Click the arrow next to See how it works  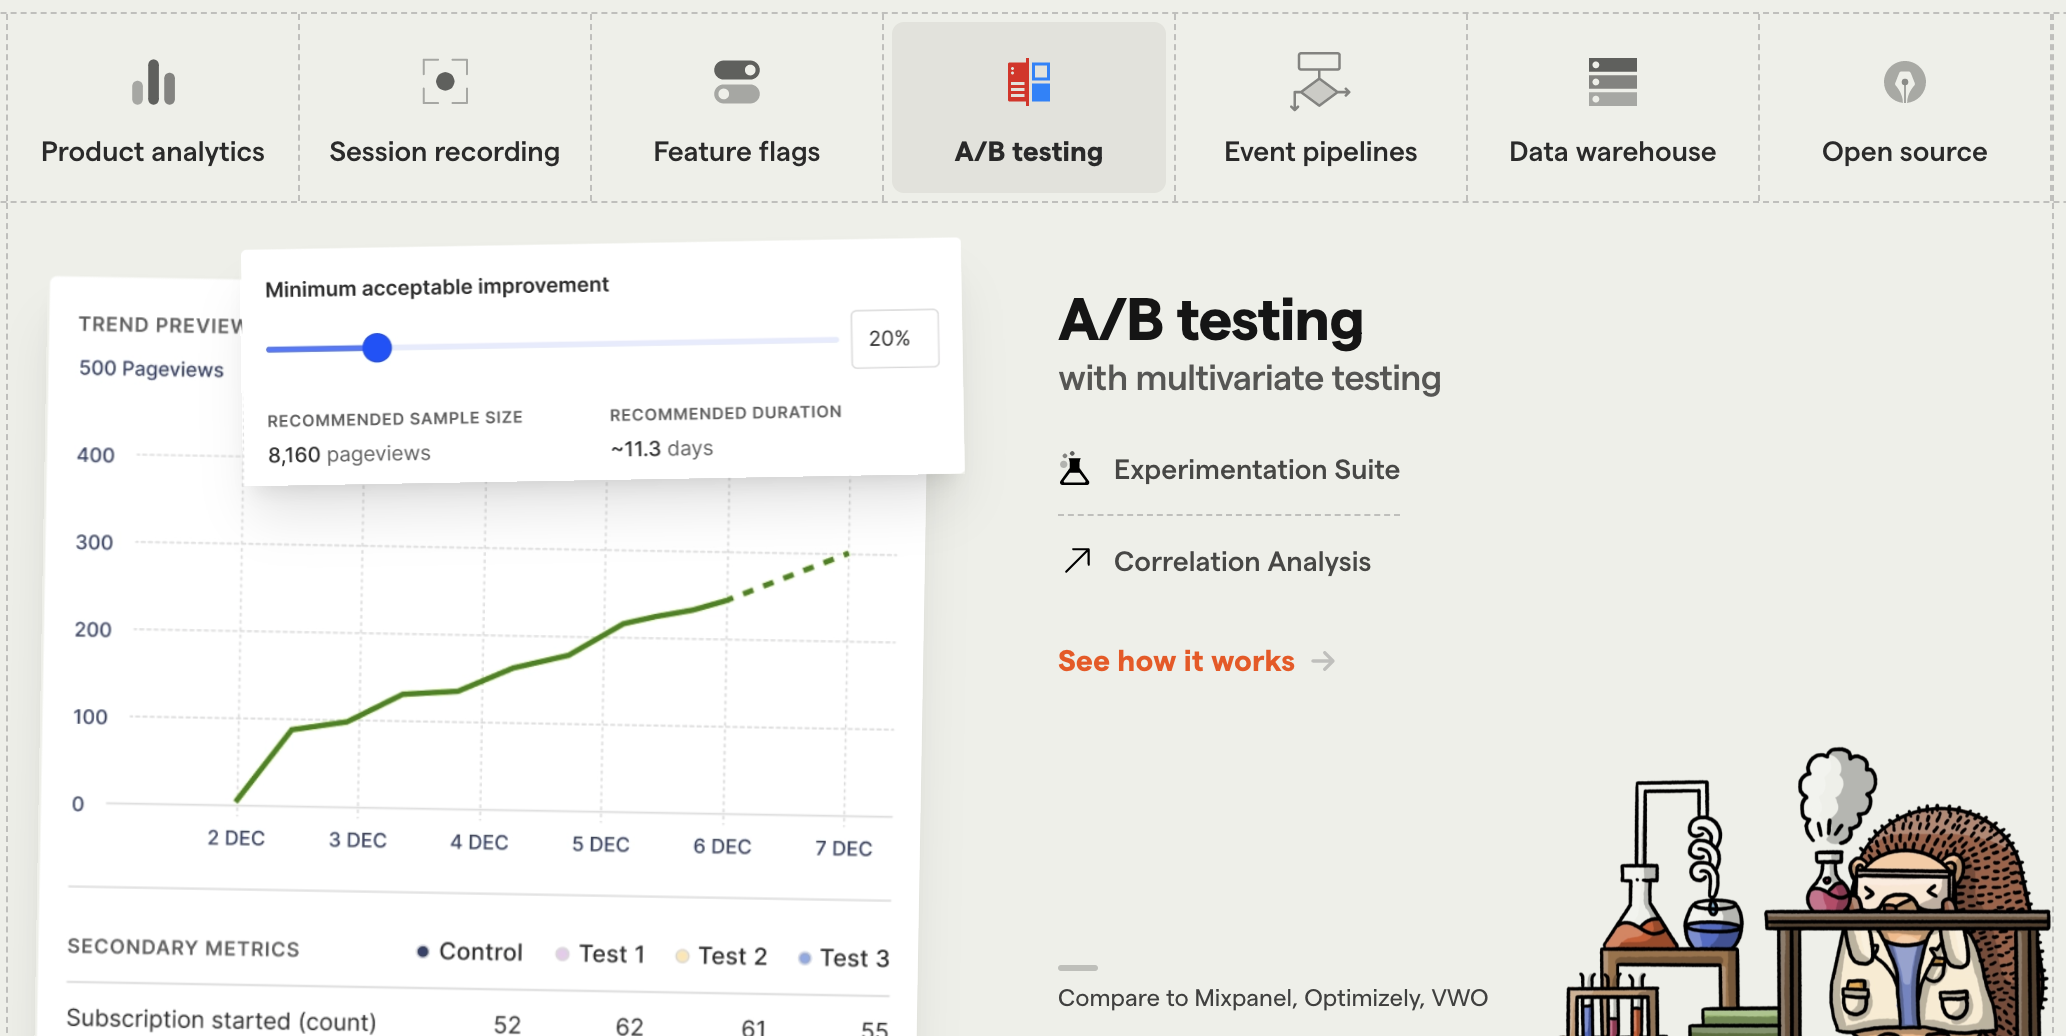1323,661
